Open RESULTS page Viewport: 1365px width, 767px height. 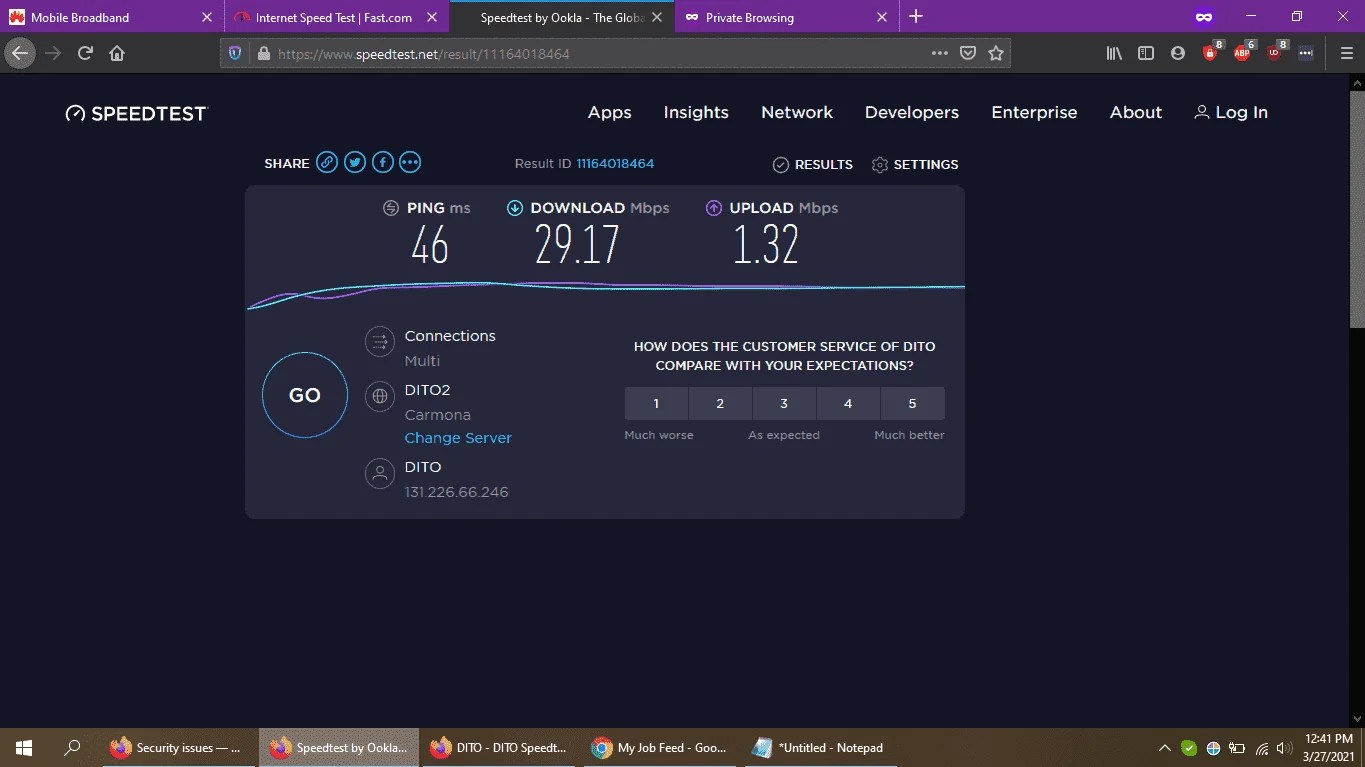[x=813, y=164]
